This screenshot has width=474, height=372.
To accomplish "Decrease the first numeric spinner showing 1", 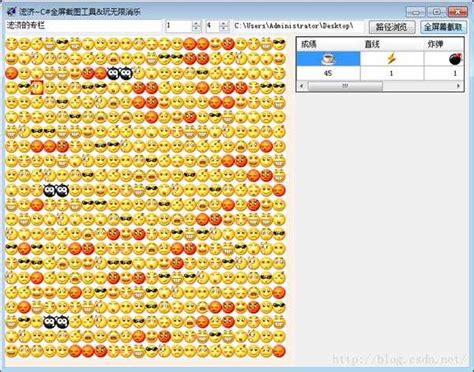I will [x=196, y=29].
